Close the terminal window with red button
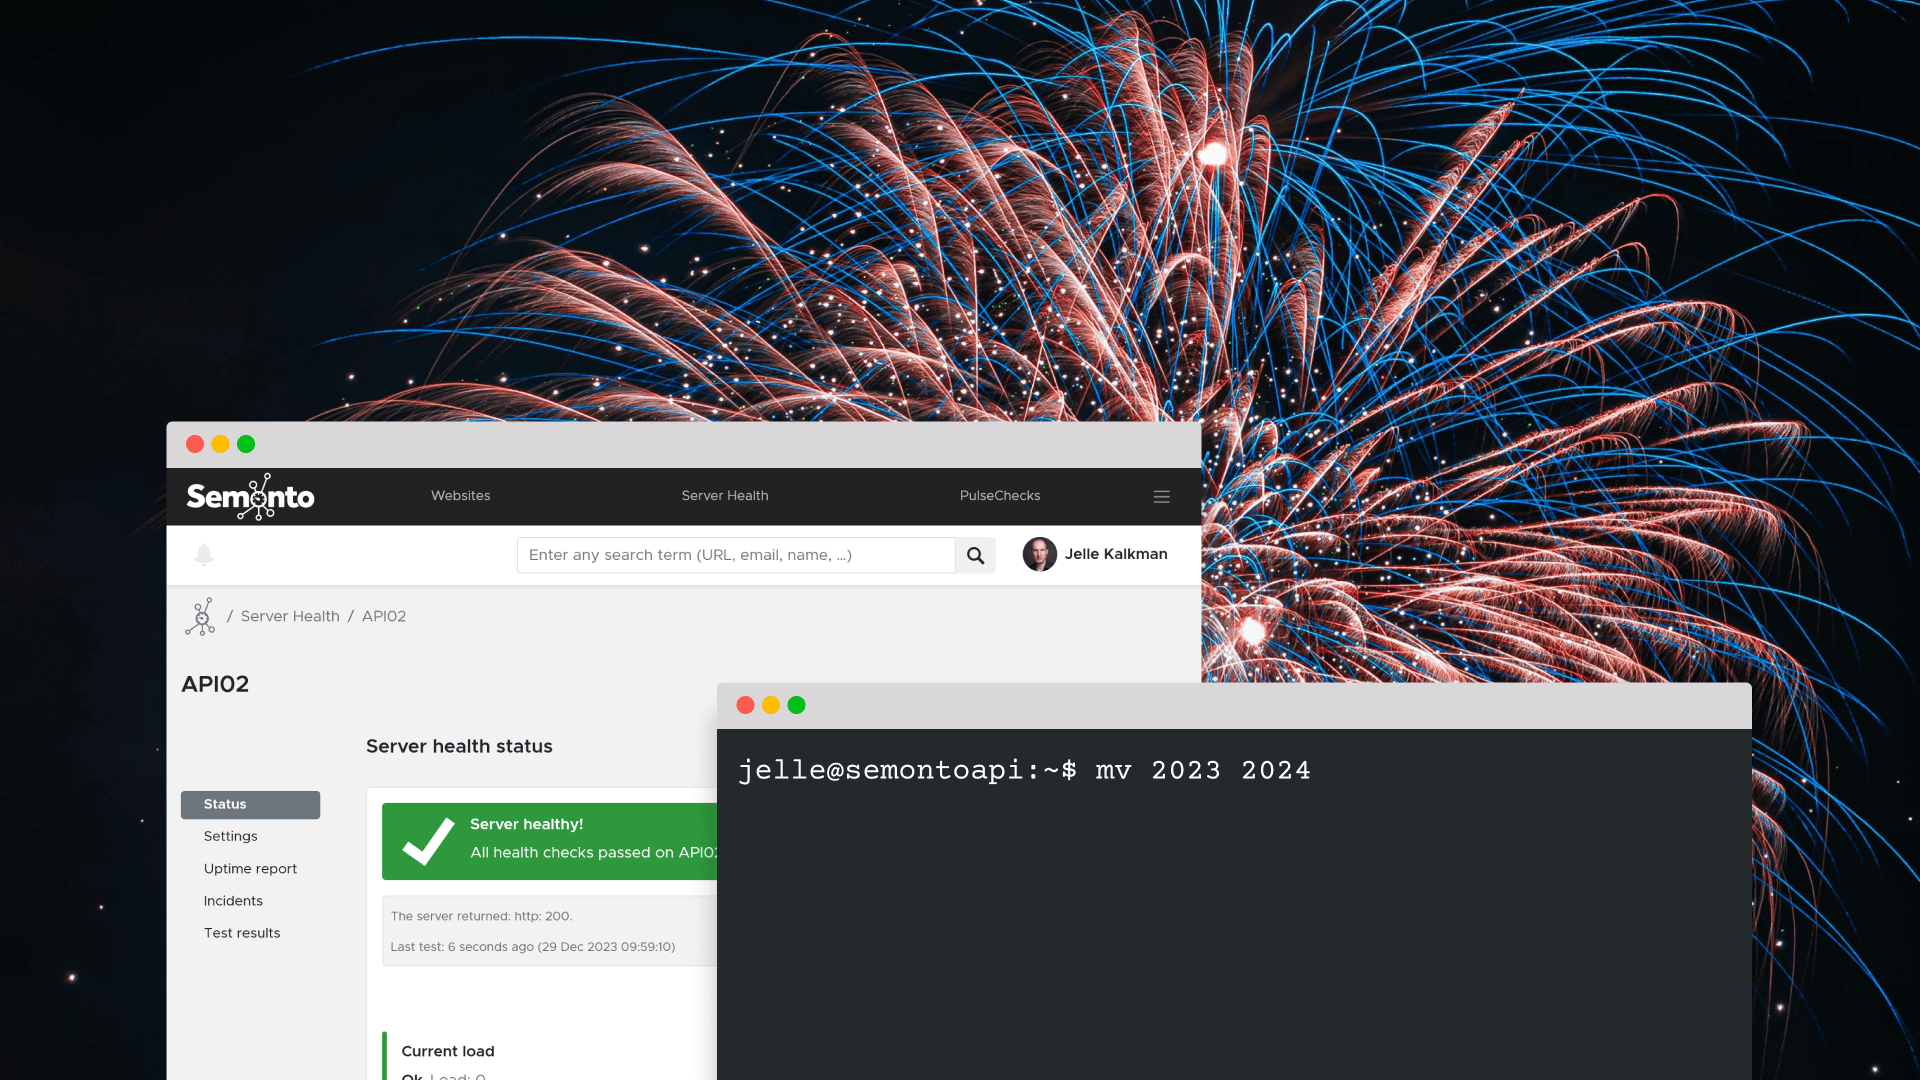The height and width of the screenshot is (1080, 1920). pyautogui.click(x=745, y=705)
